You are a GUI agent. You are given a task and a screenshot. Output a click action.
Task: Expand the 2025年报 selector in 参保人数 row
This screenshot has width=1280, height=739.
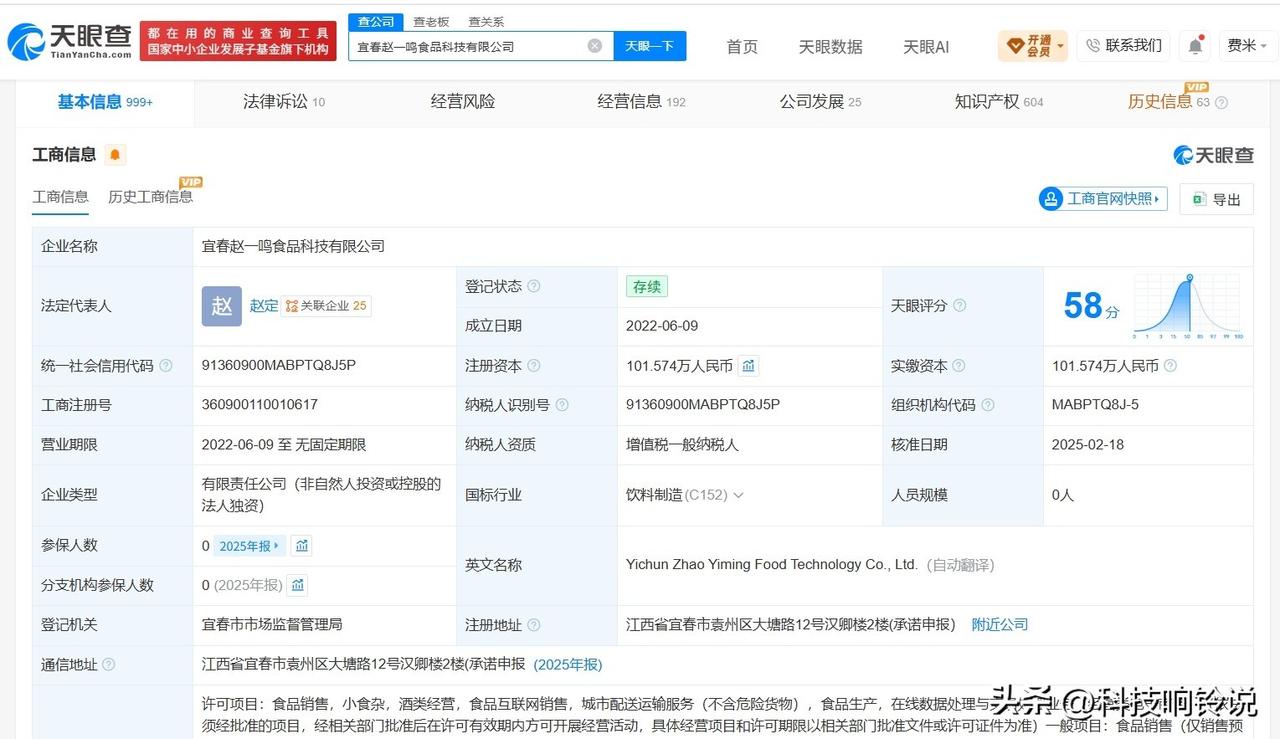(251, 546)
